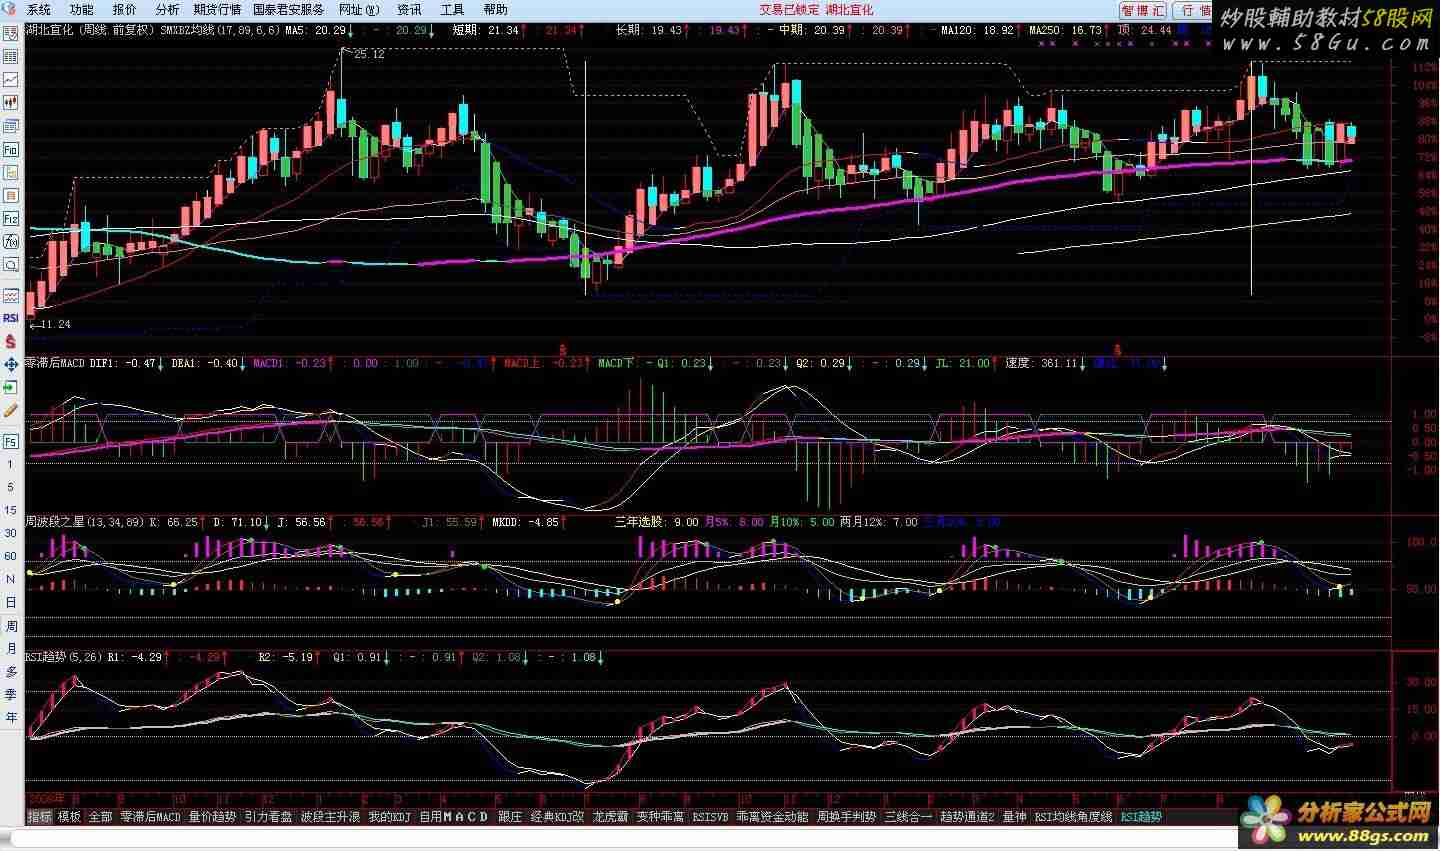
Task: Select the 日 daily period in left sidebar
Action: tap(11, 602)
